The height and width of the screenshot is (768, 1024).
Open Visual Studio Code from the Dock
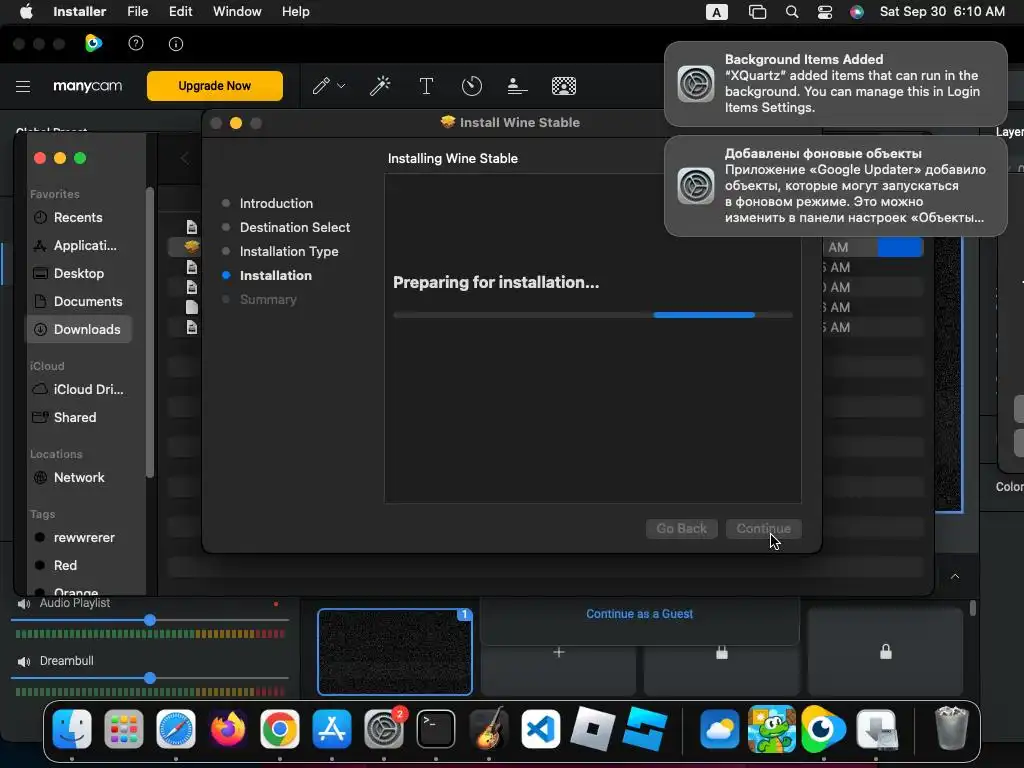point(541,729)
